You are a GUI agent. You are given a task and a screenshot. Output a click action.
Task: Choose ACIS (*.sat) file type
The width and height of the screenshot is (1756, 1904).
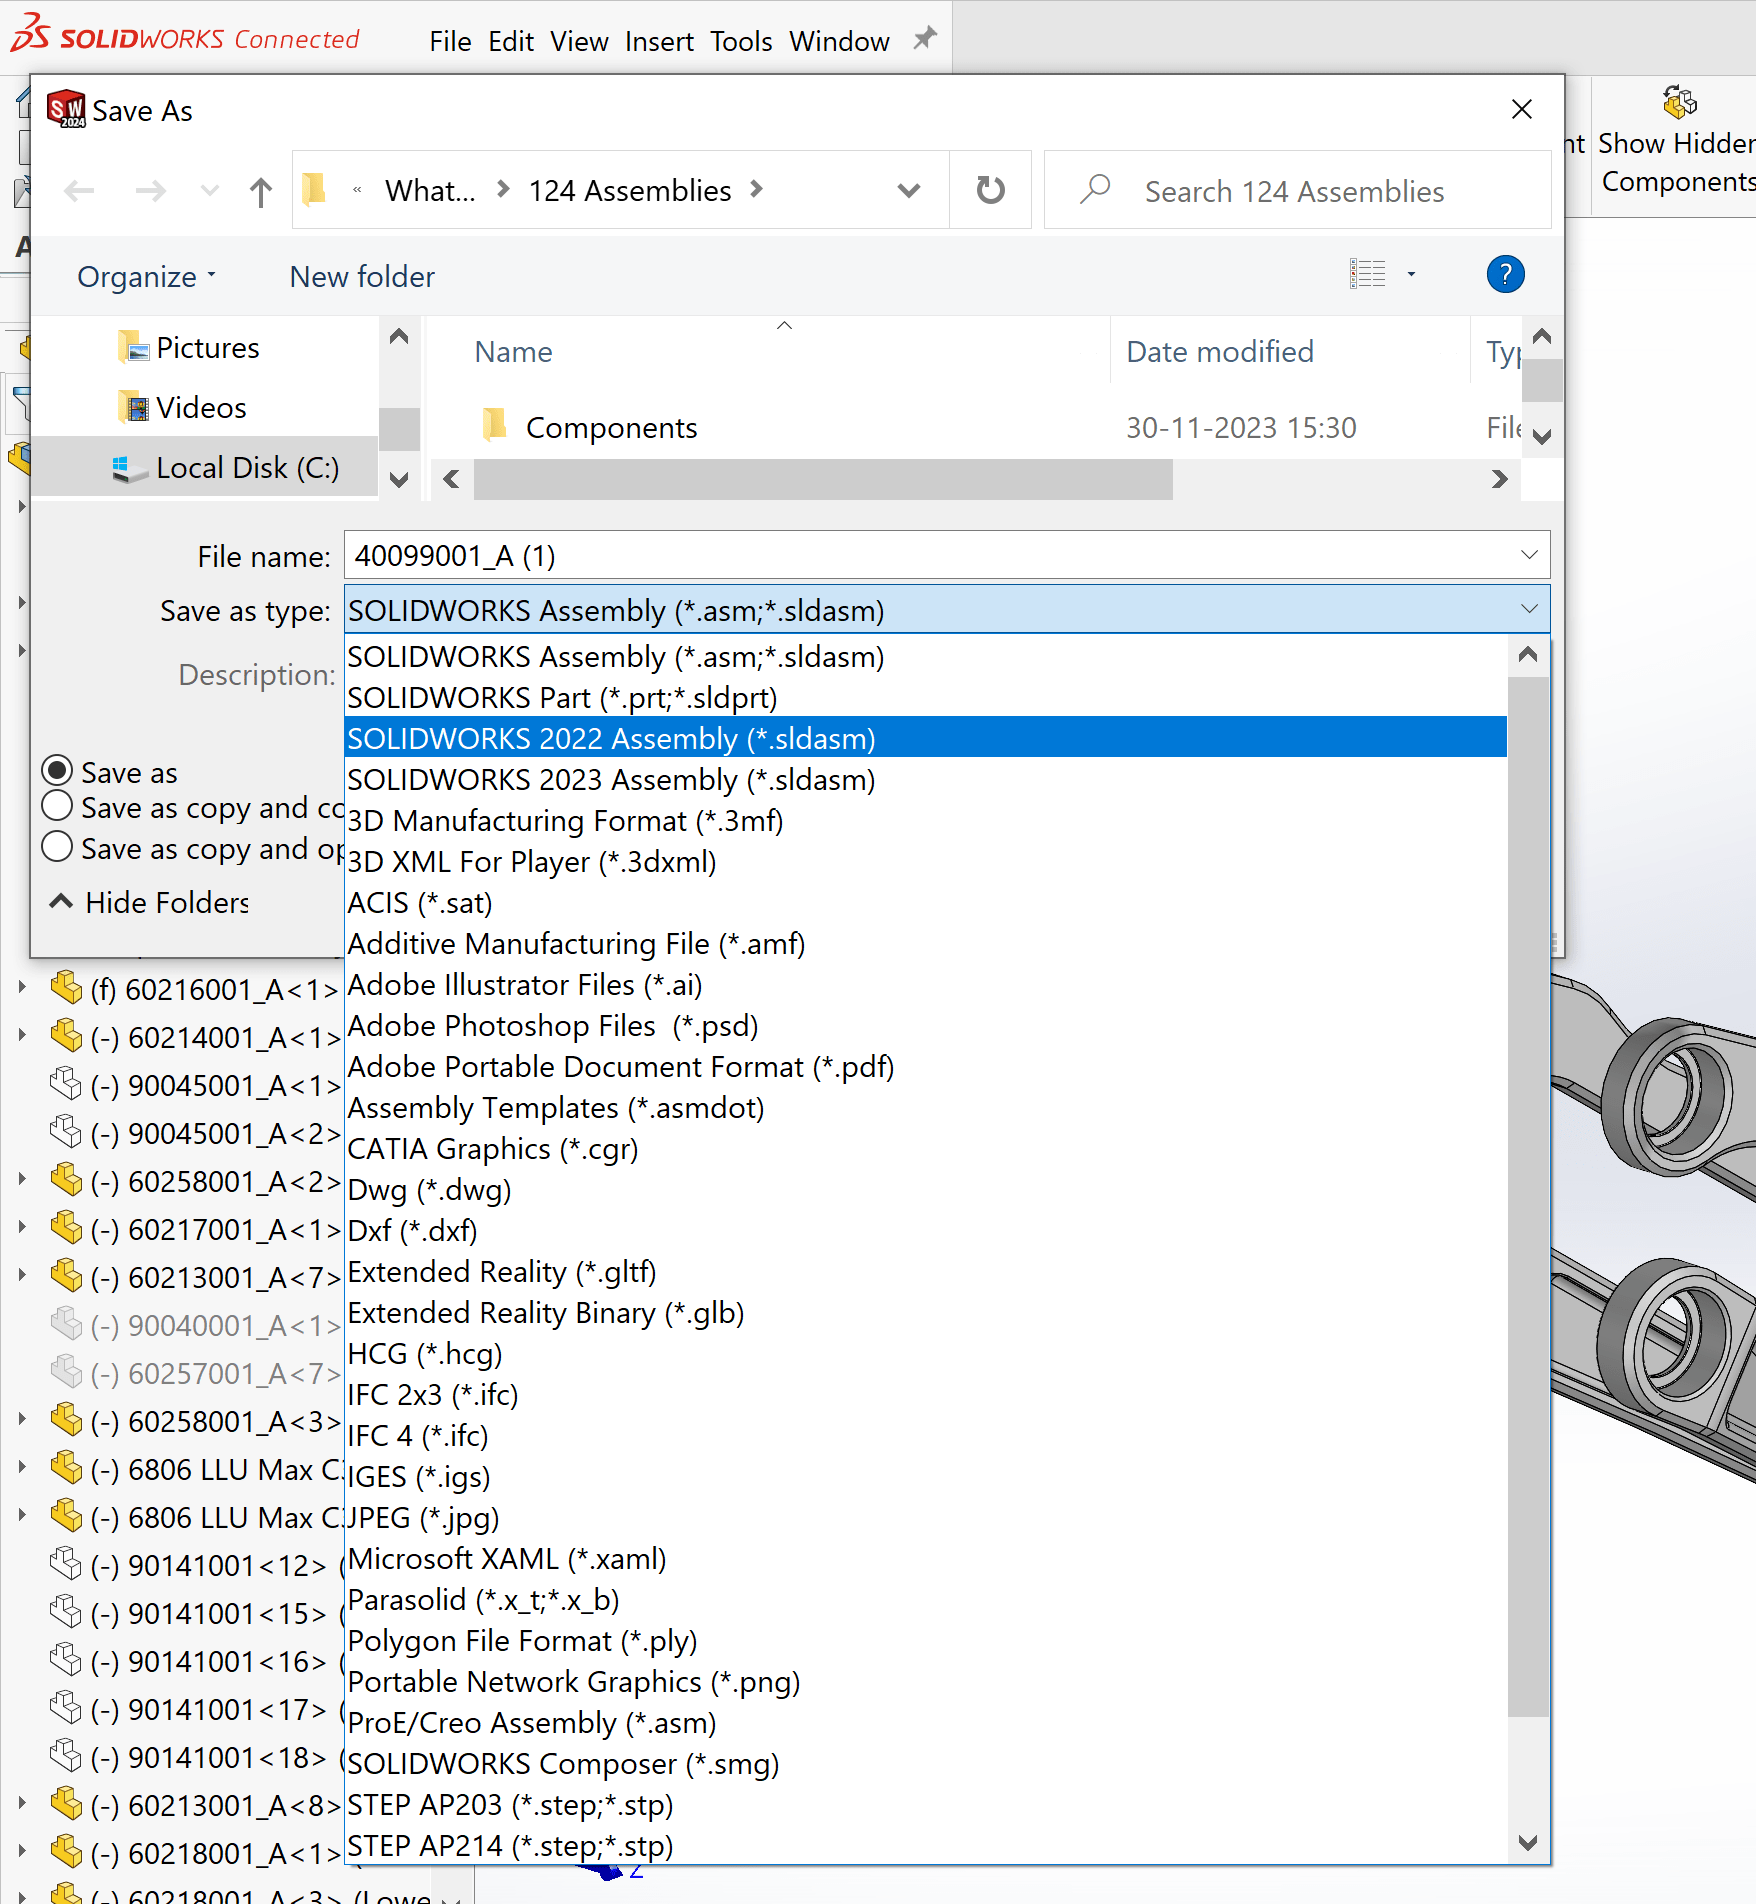pyautogui.click(x=926, y=902)
